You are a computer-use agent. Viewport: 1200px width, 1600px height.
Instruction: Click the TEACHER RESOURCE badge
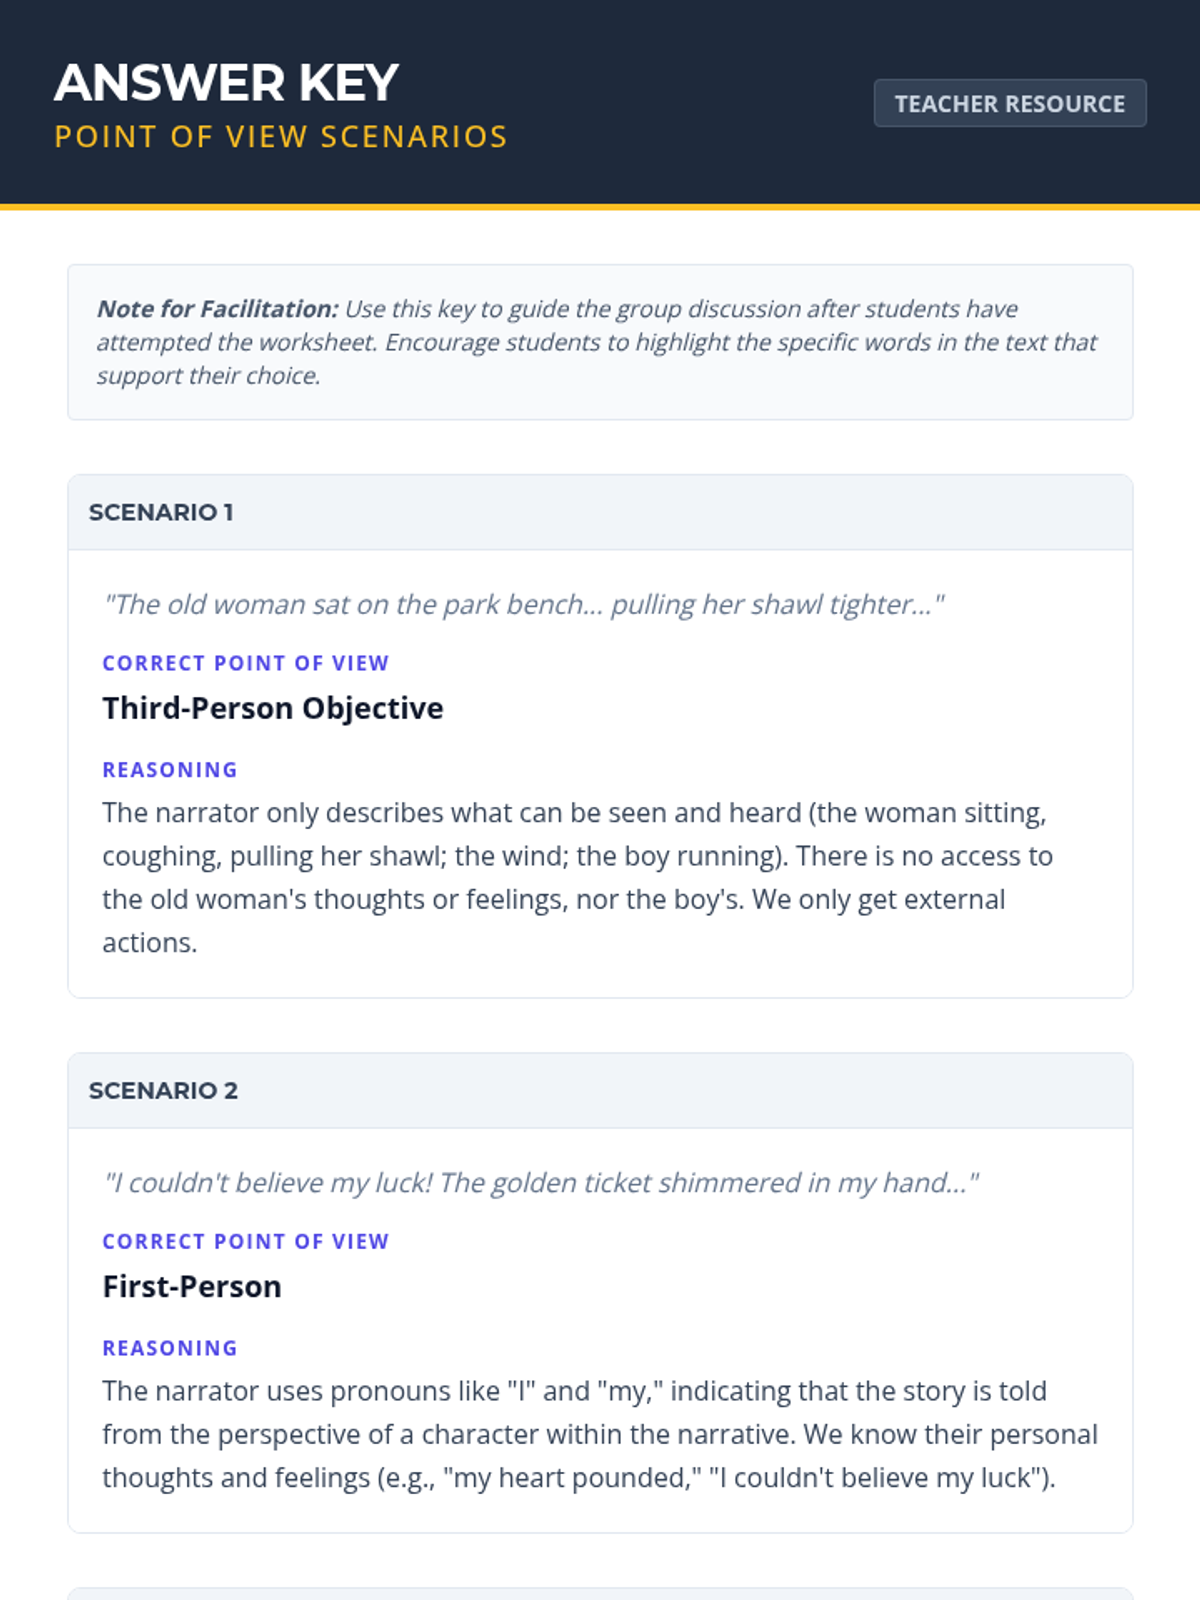pos(1010,103)
